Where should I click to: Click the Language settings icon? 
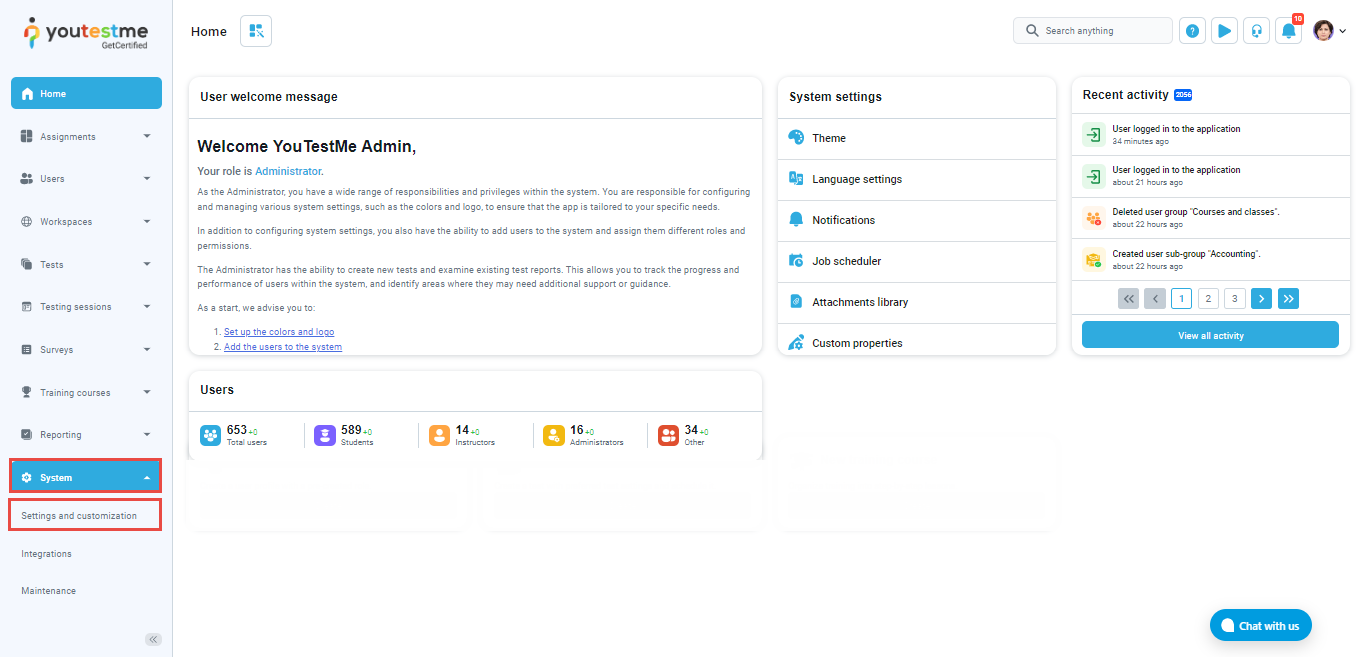tap(796, 179)
